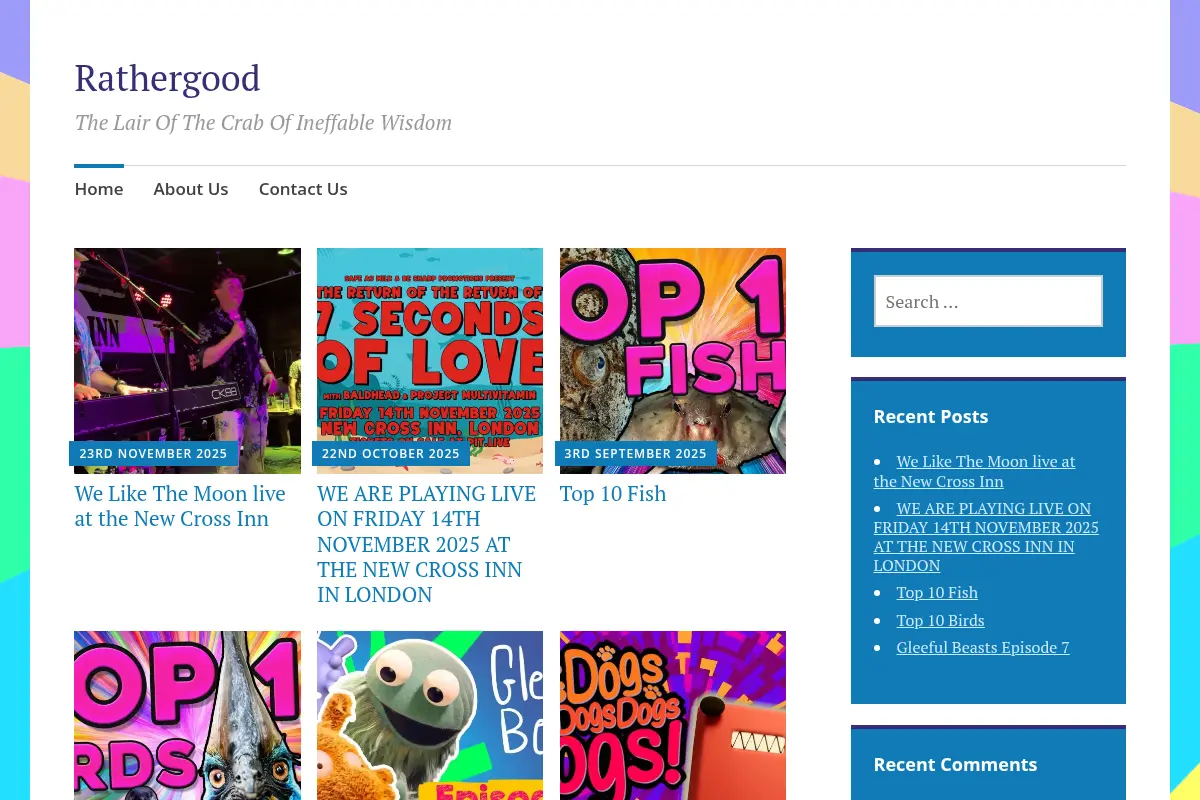
Task: Click the 22nd October 2025 date badge
Action: coord(391,453)
